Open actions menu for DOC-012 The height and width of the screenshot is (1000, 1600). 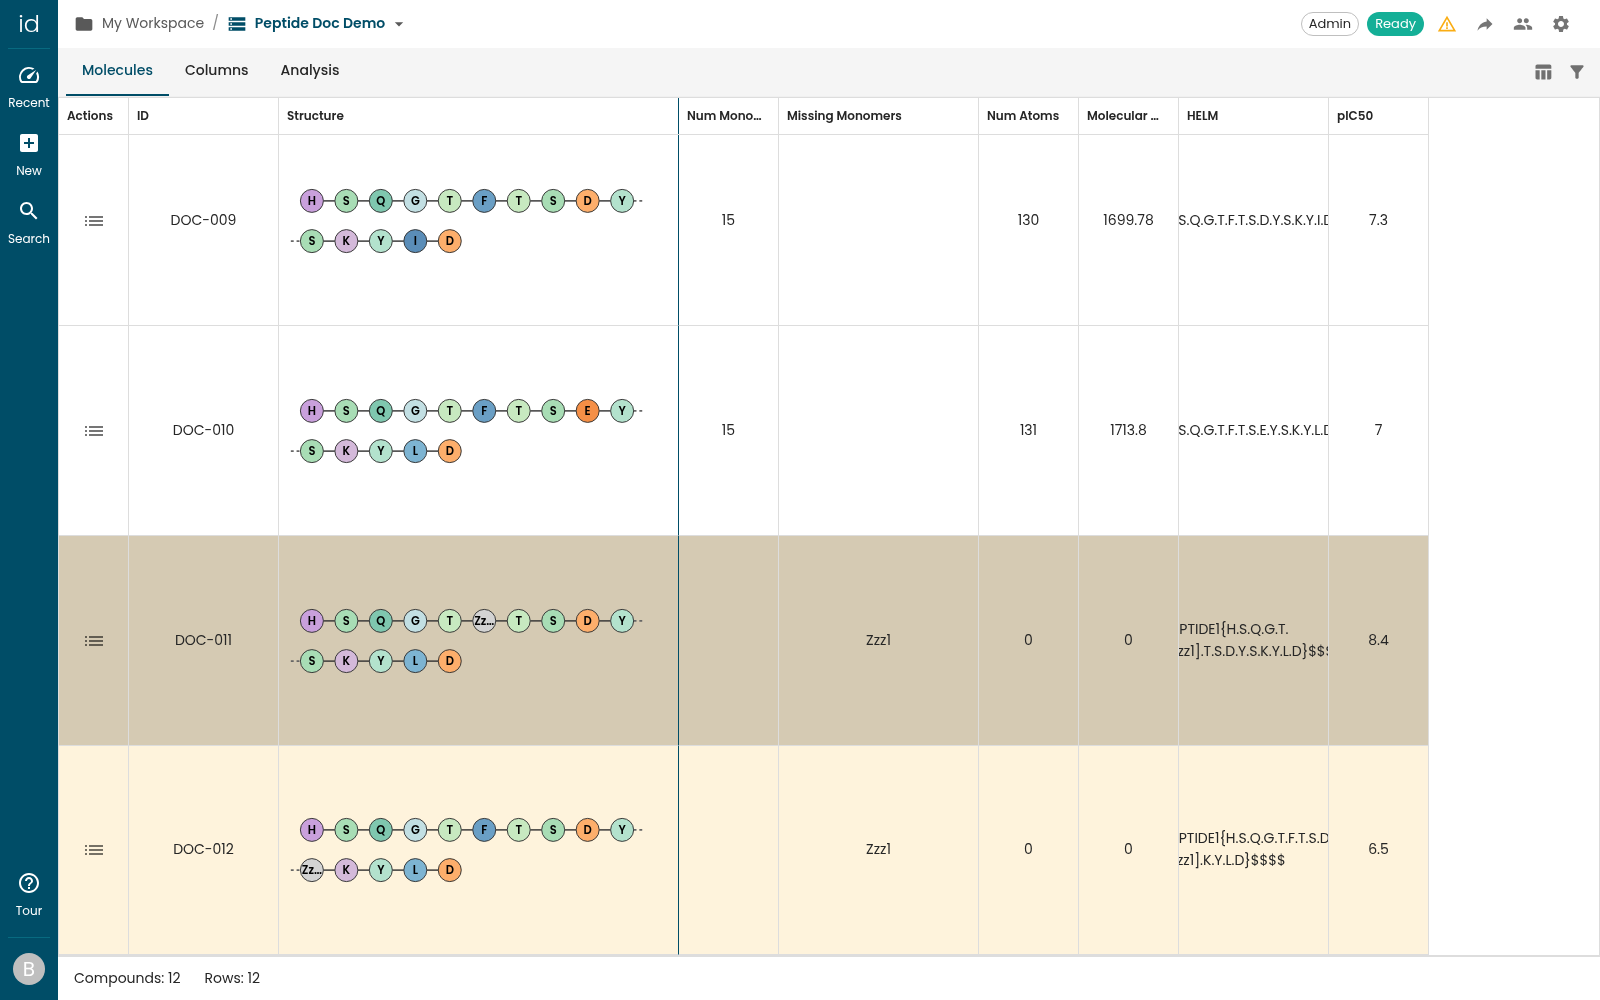point(94,850)
